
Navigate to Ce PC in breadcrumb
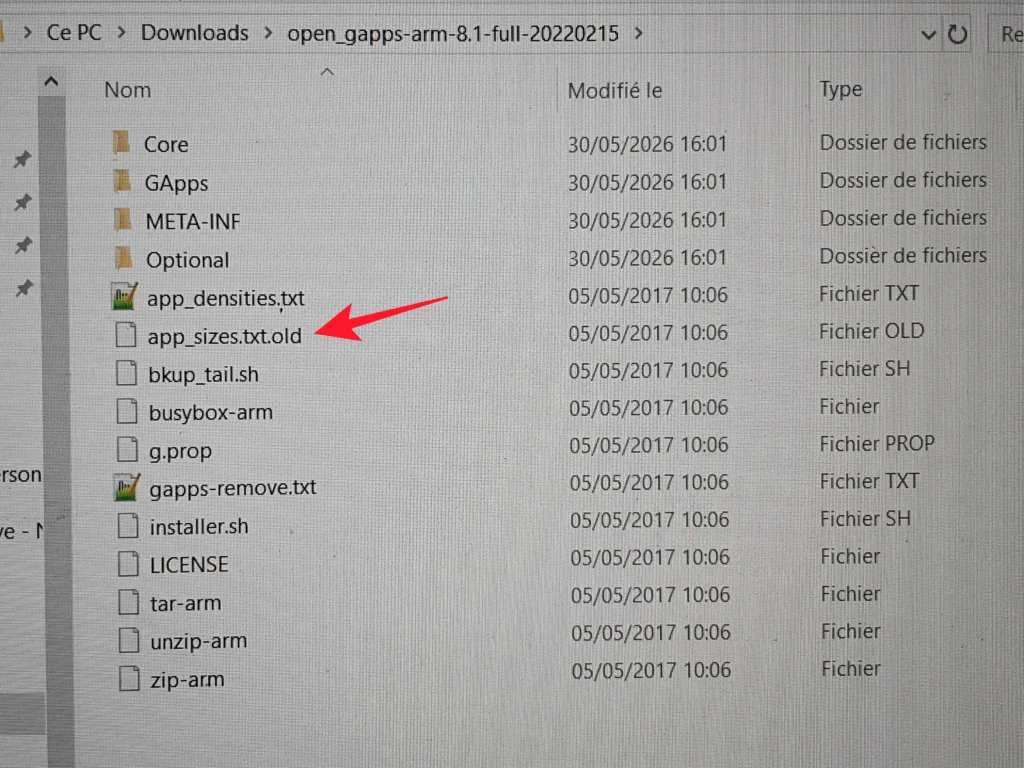[x=74, y=33]
